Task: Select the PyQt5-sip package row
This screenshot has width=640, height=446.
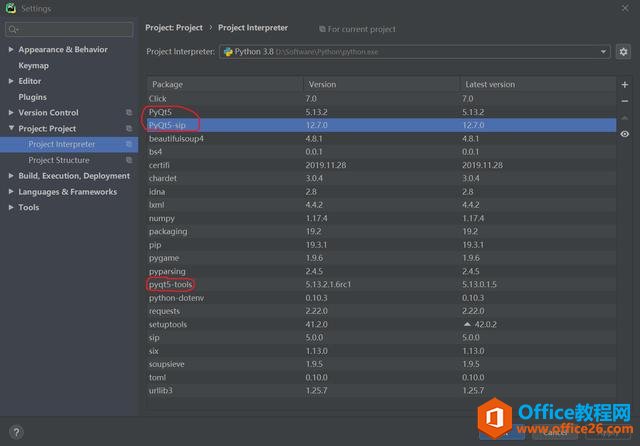Action: click(382, 125)
